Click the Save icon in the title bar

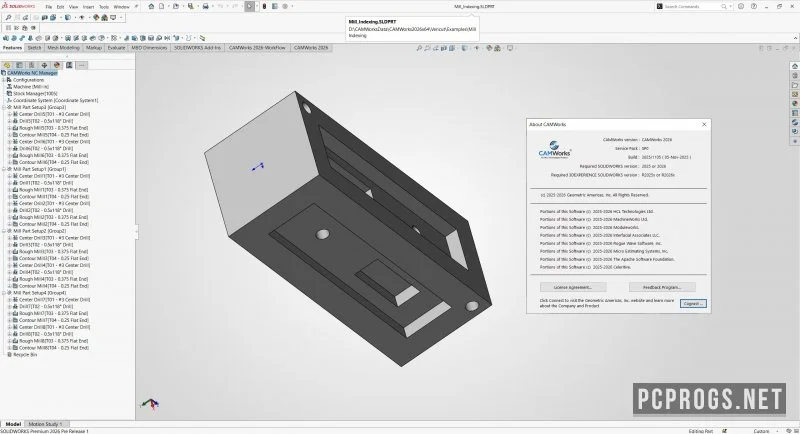click(x=190, y=6)
